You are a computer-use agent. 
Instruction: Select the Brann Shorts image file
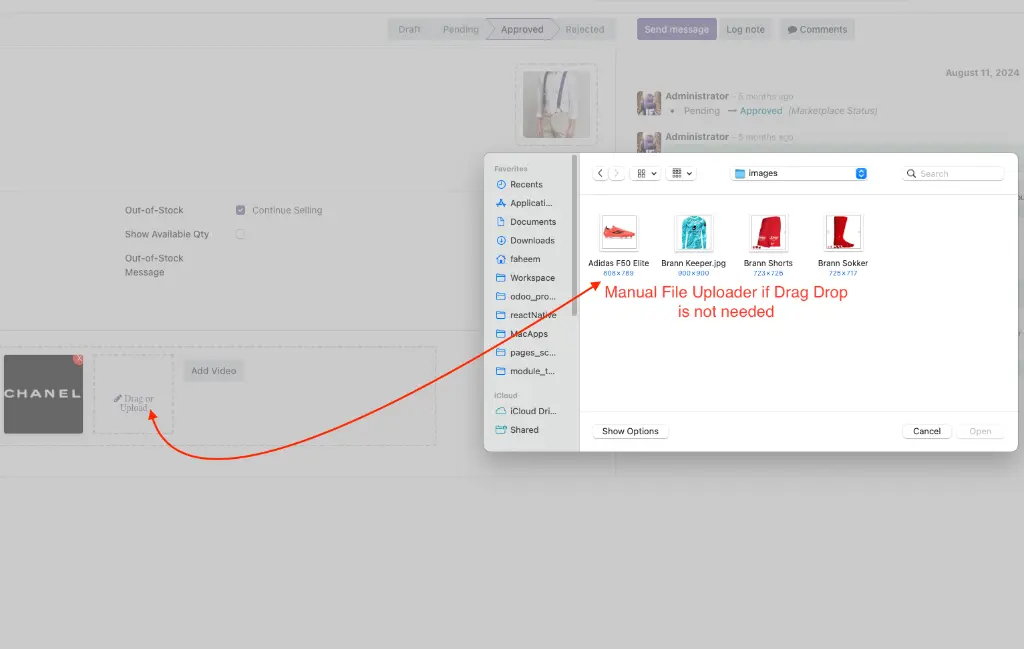pyautogui.click(x=769, y=233)
